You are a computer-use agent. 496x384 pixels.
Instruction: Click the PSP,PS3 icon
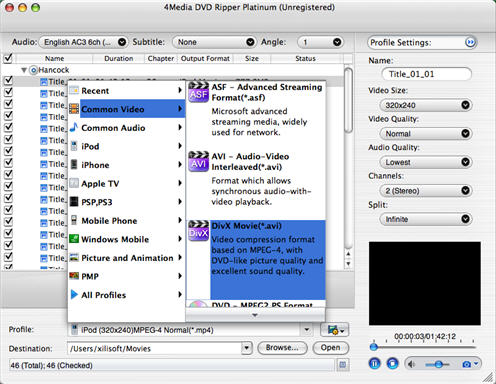[x=74, y=202]
